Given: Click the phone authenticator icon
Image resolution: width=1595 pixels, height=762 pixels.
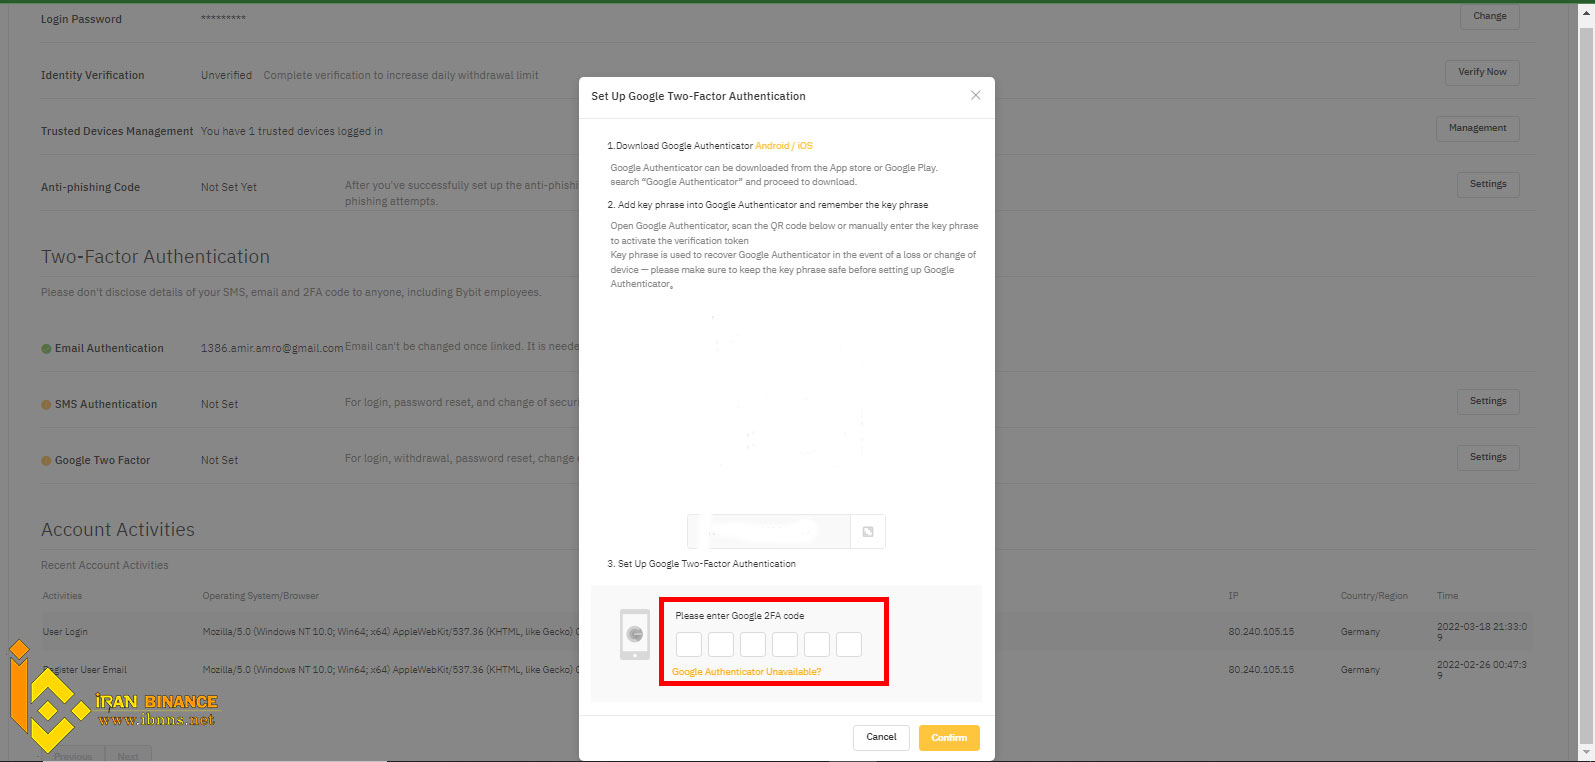Looking at the screenshot, I should pyautogui.click(x=635, y=635).
